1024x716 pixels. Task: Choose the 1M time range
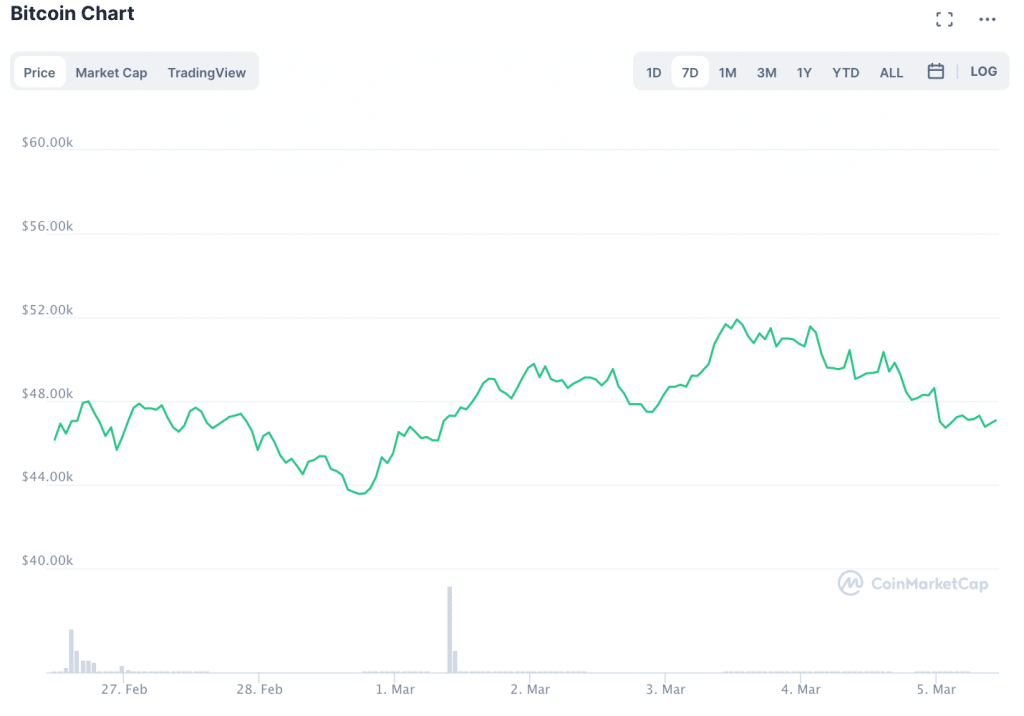point(727,72)
